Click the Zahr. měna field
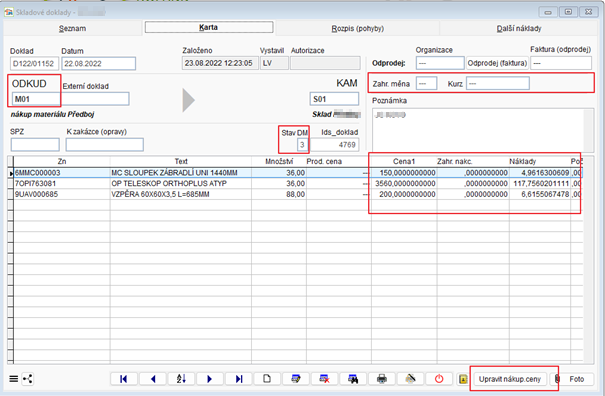605x396 pixels. 426,83
